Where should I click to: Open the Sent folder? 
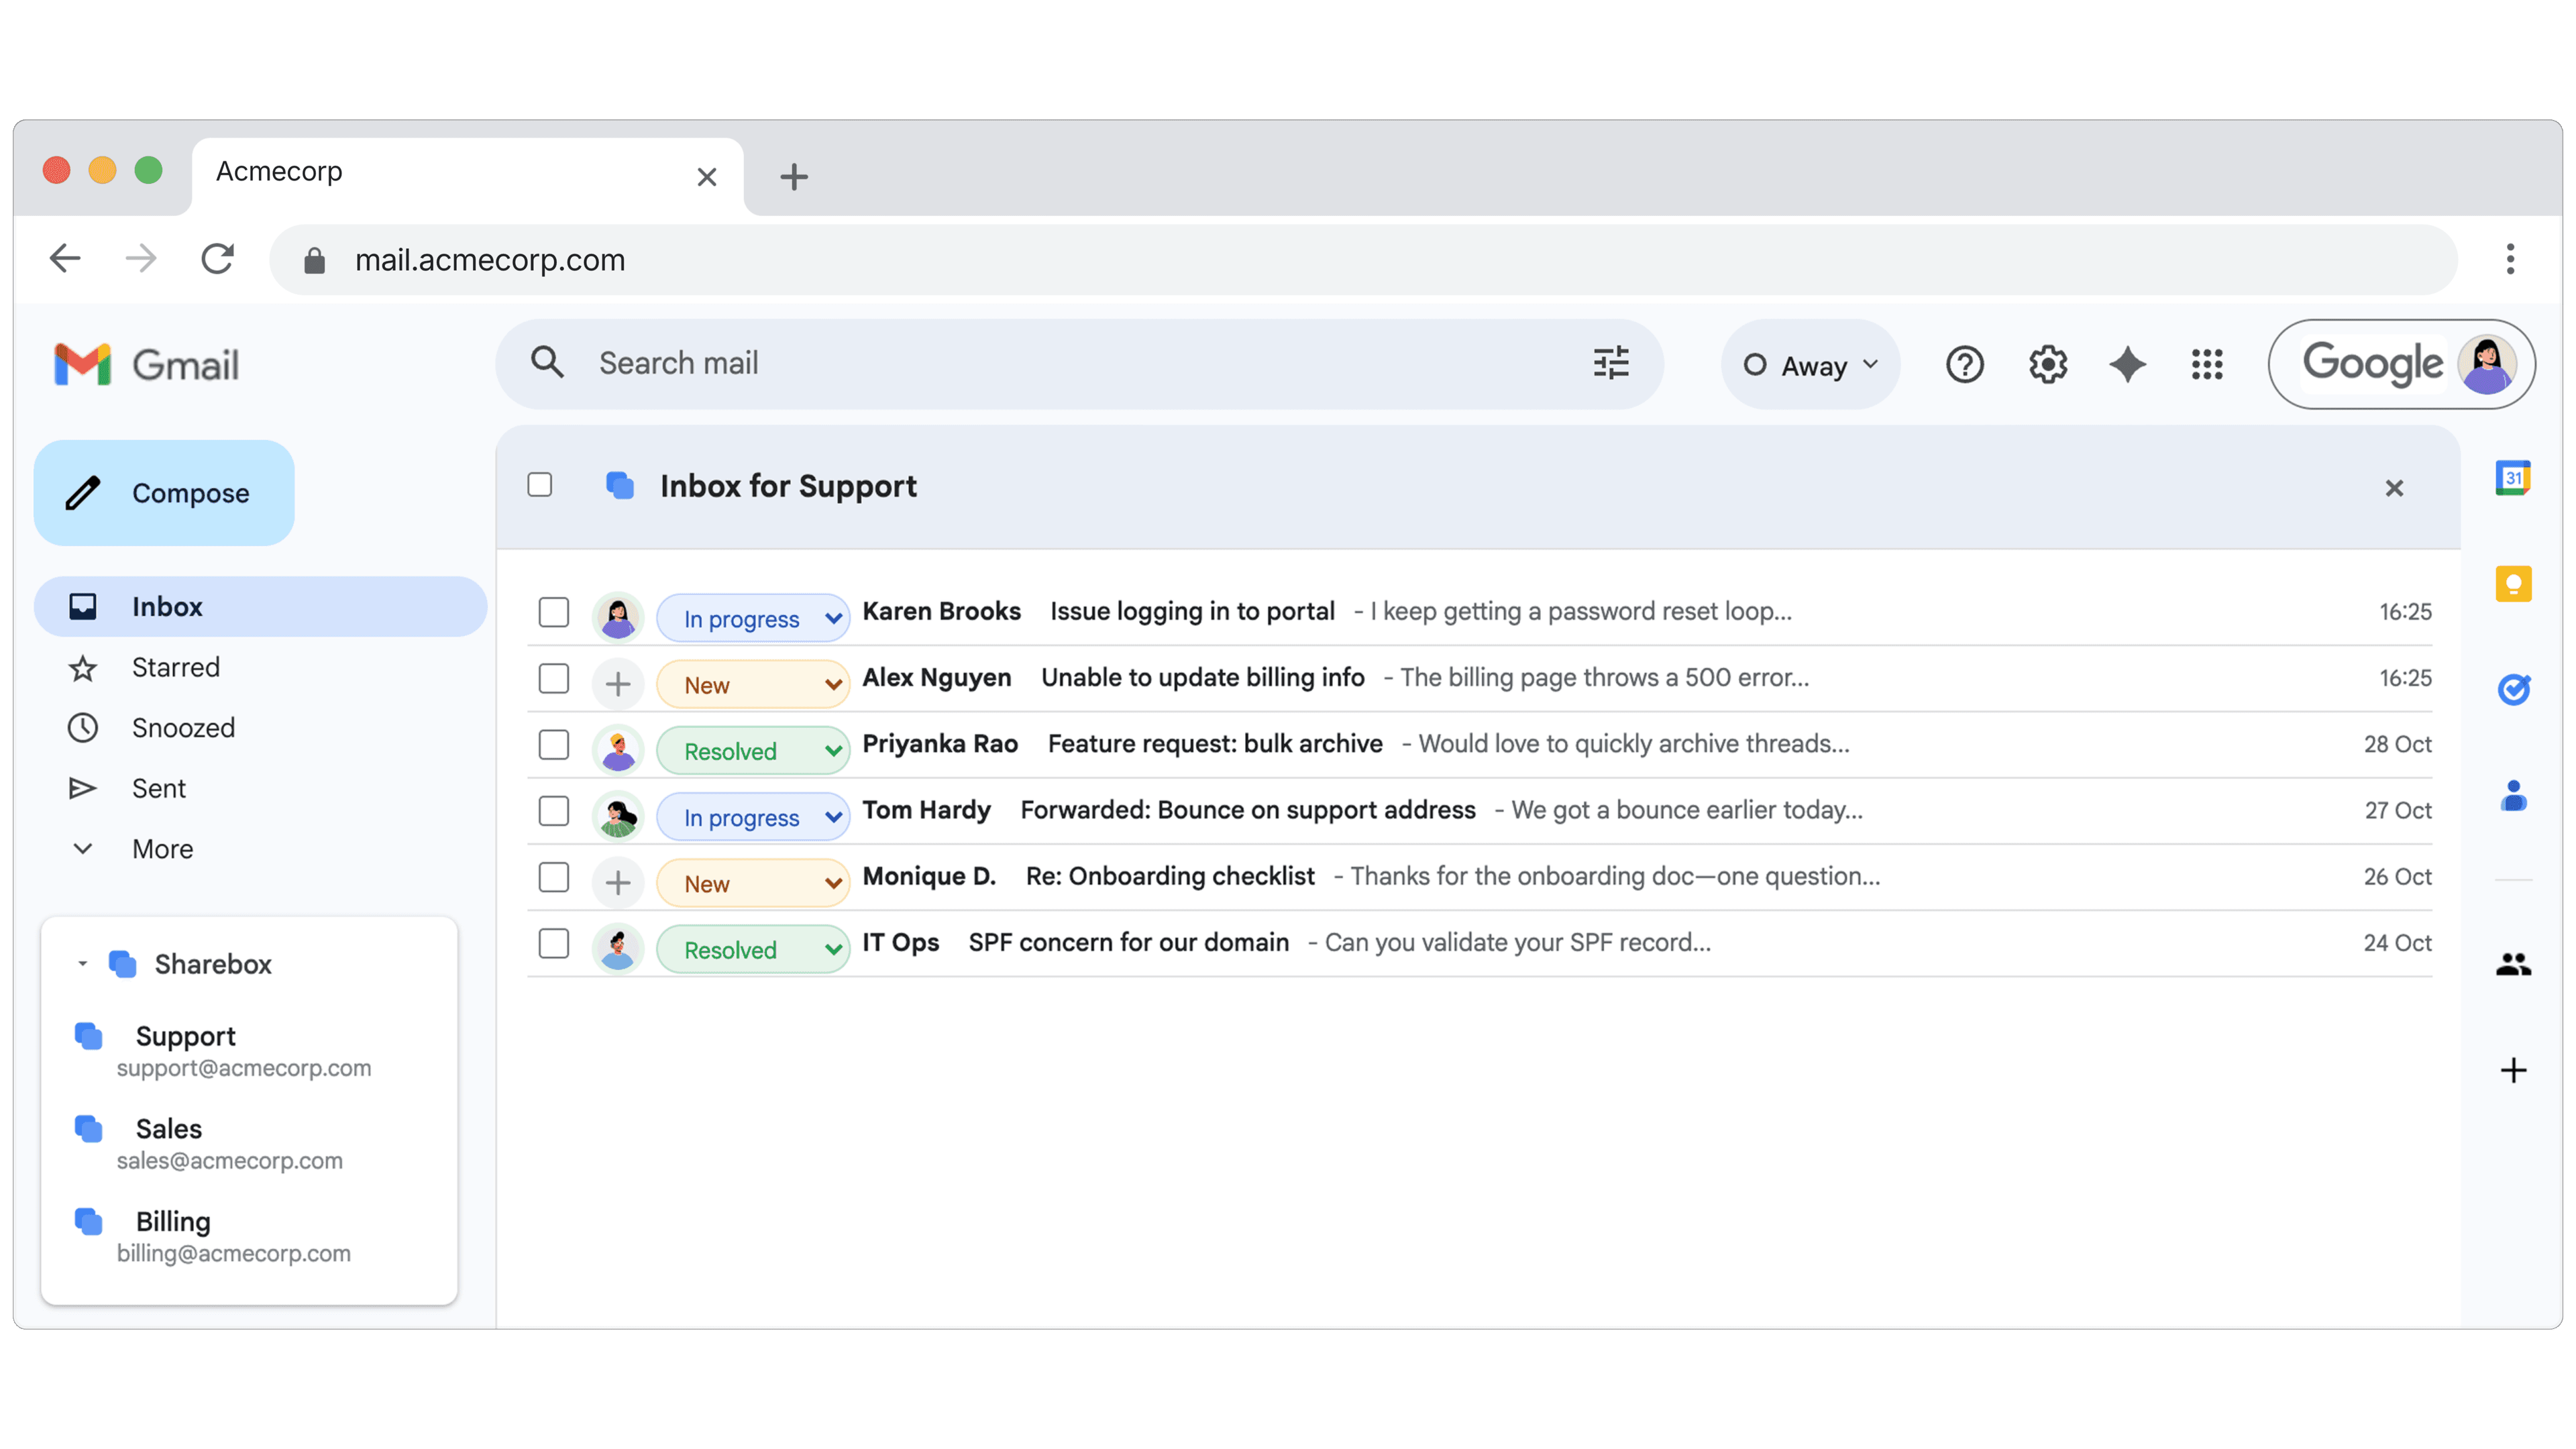pos(158,788)
